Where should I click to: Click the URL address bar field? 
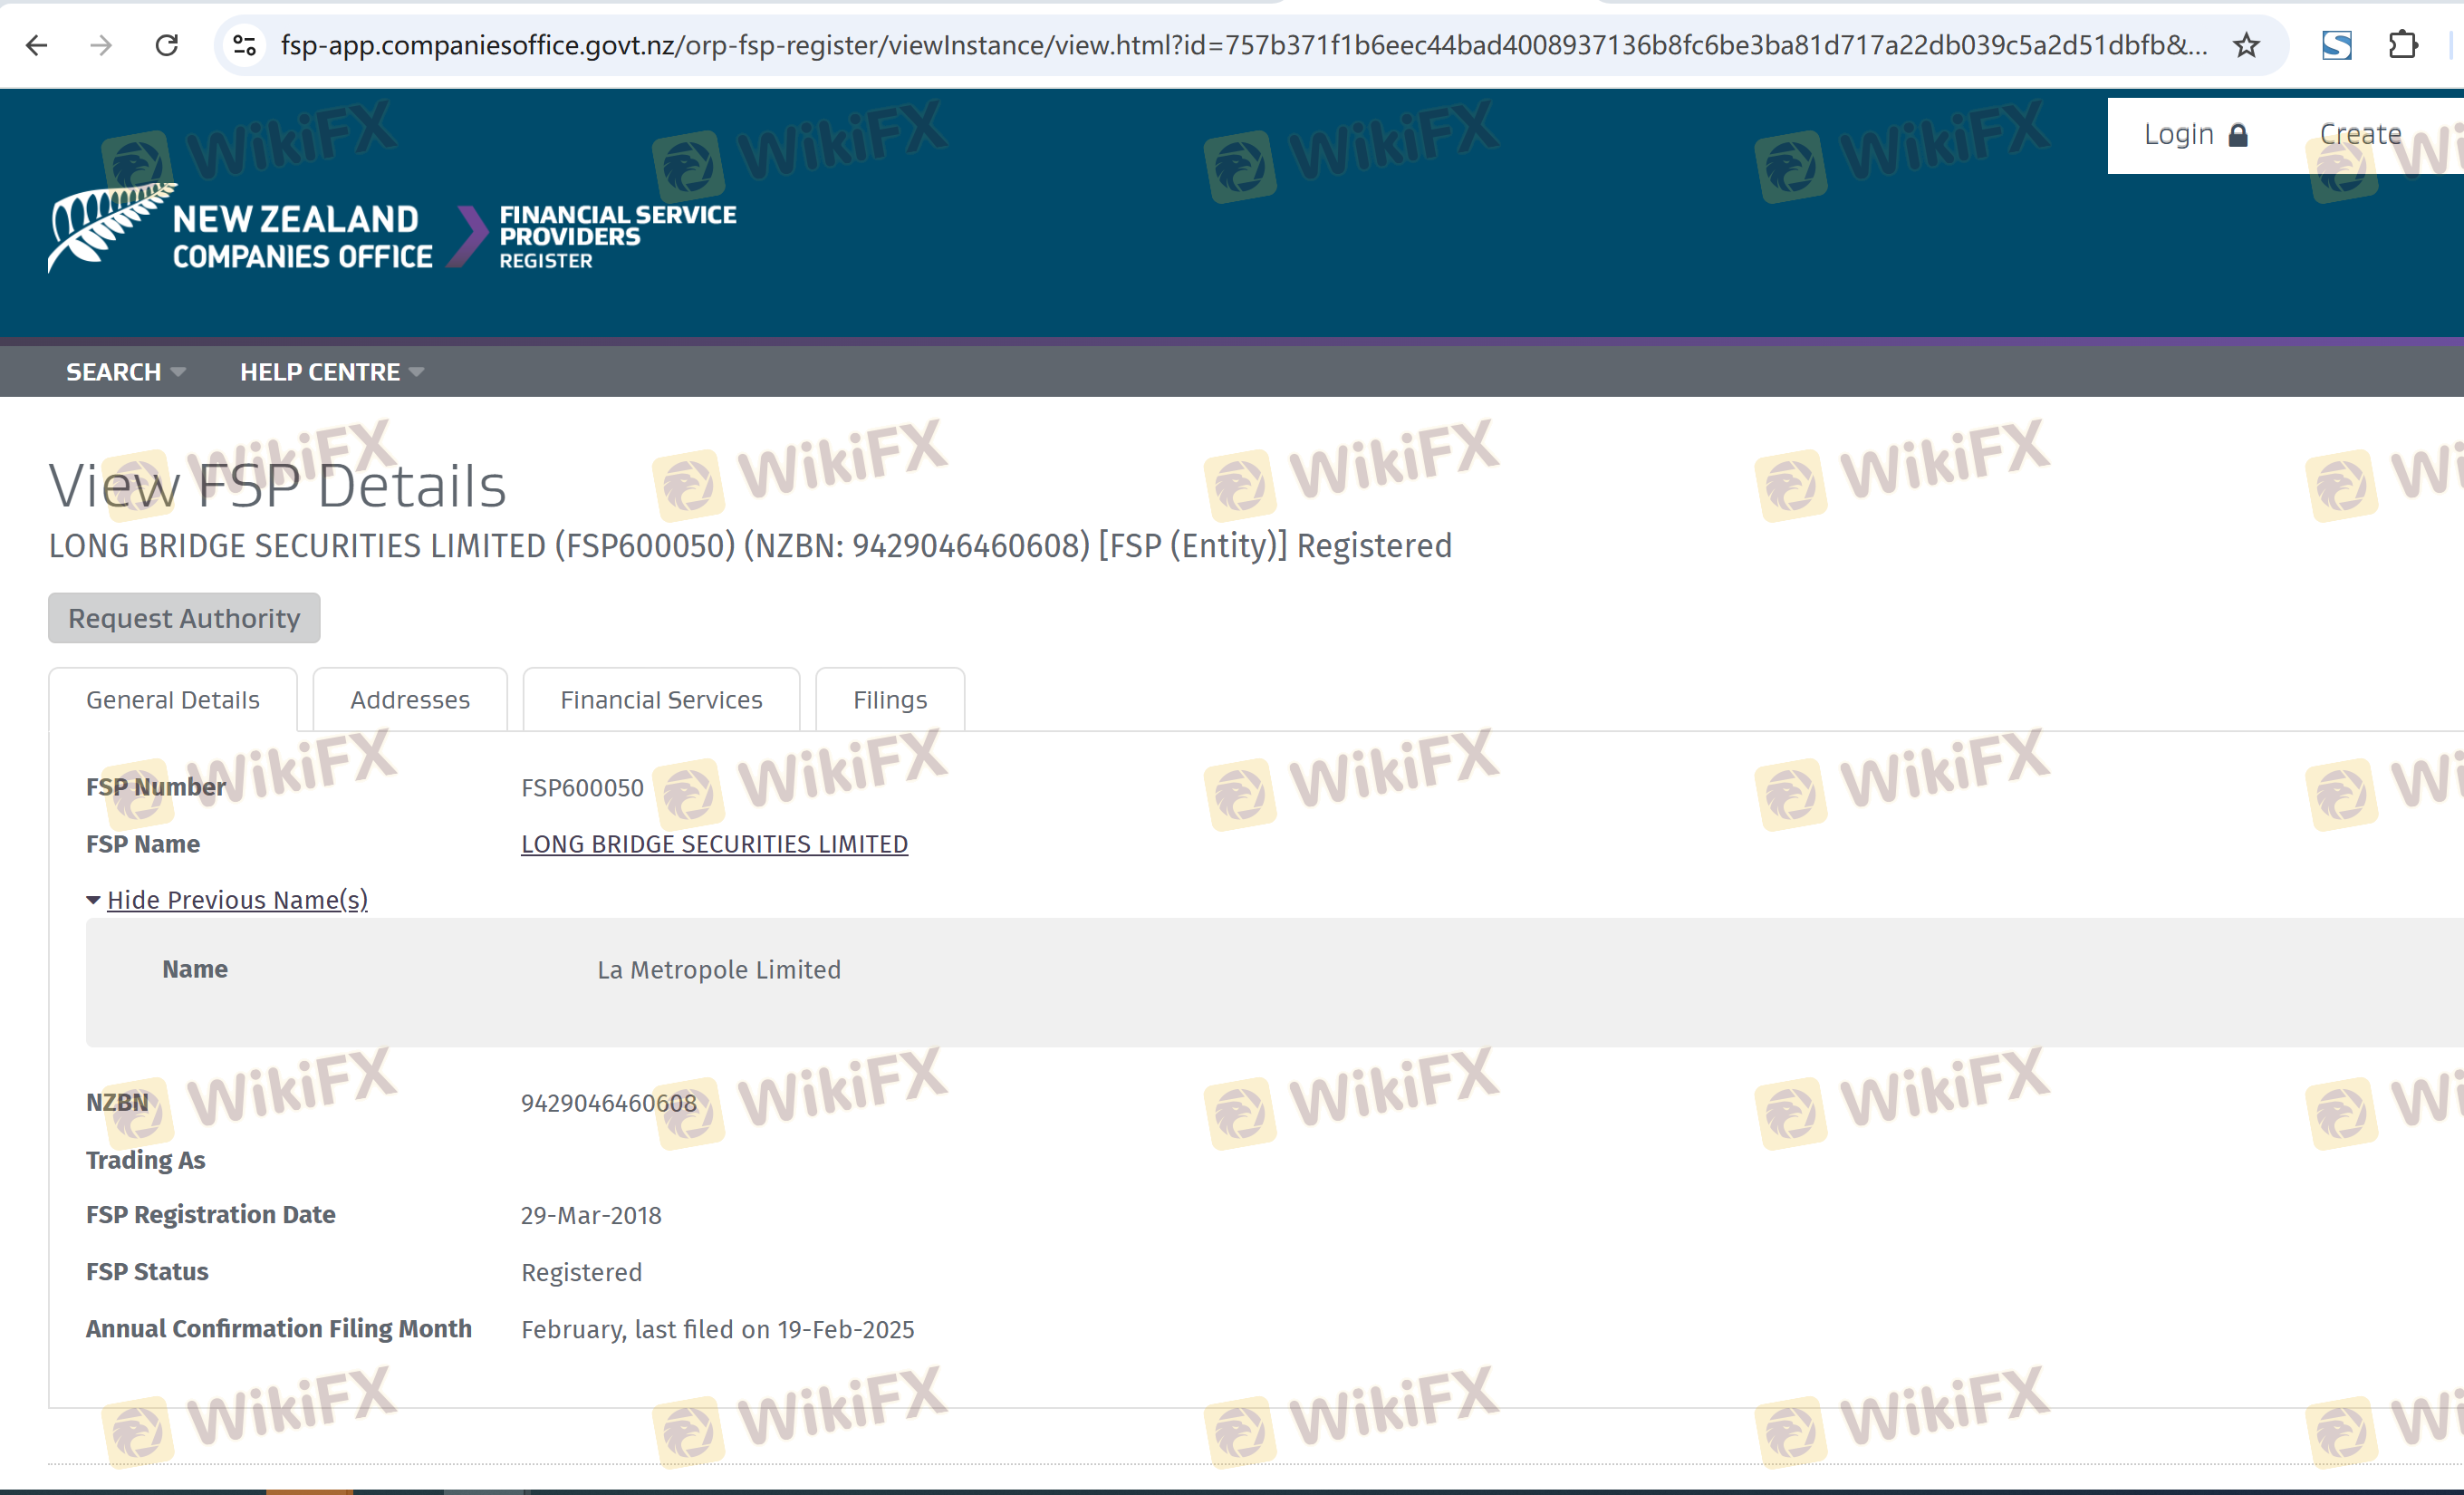click(x=1240, y=45)
